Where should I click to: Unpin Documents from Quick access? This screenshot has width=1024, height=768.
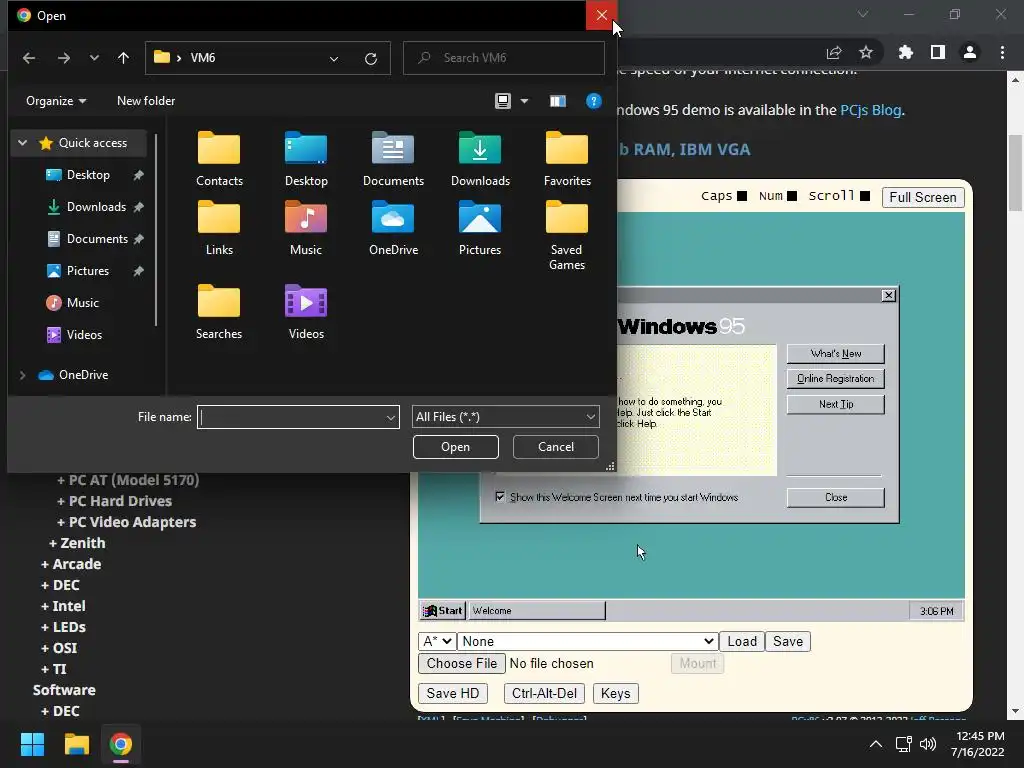(138, 239)
